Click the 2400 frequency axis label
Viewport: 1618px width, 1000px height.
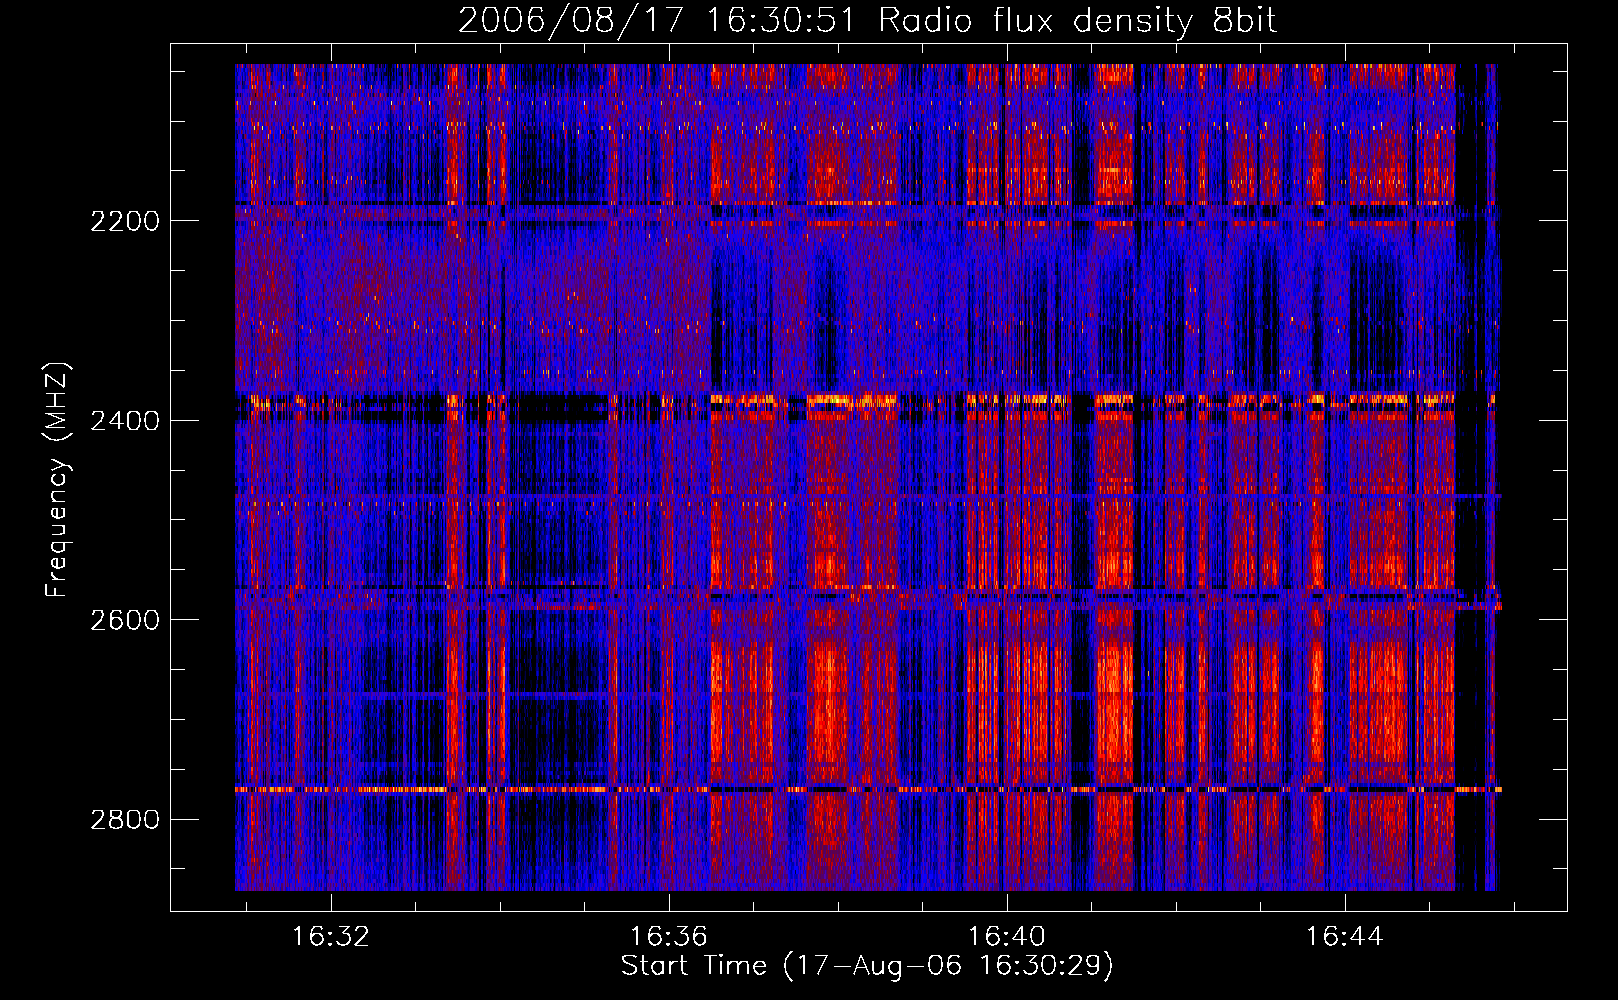(x=125, y=421)
